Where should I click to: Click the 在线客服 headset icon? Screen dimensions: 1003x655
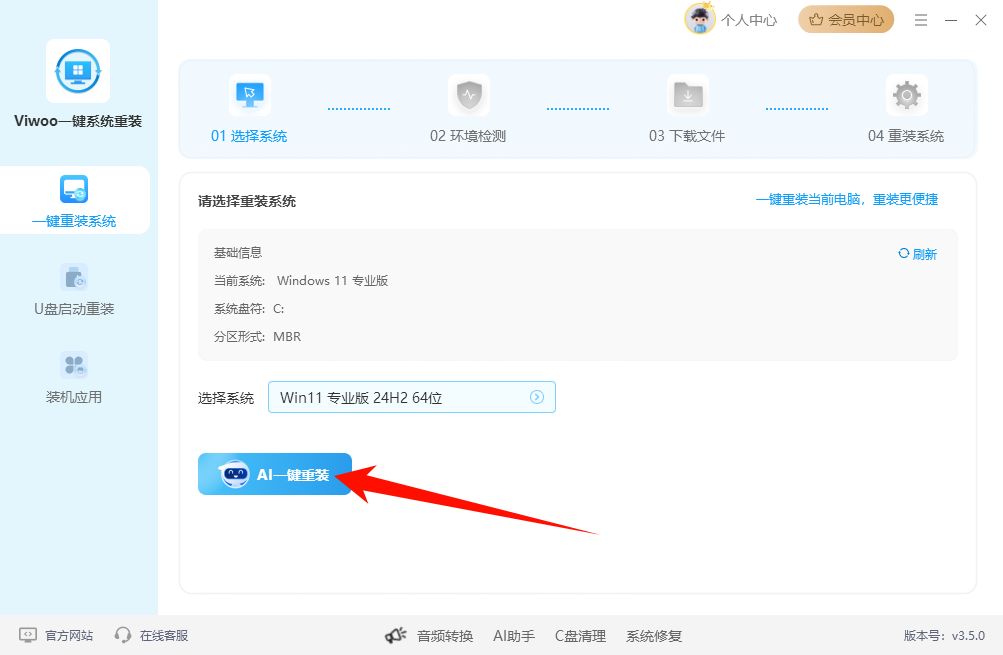tap(122, 635)
